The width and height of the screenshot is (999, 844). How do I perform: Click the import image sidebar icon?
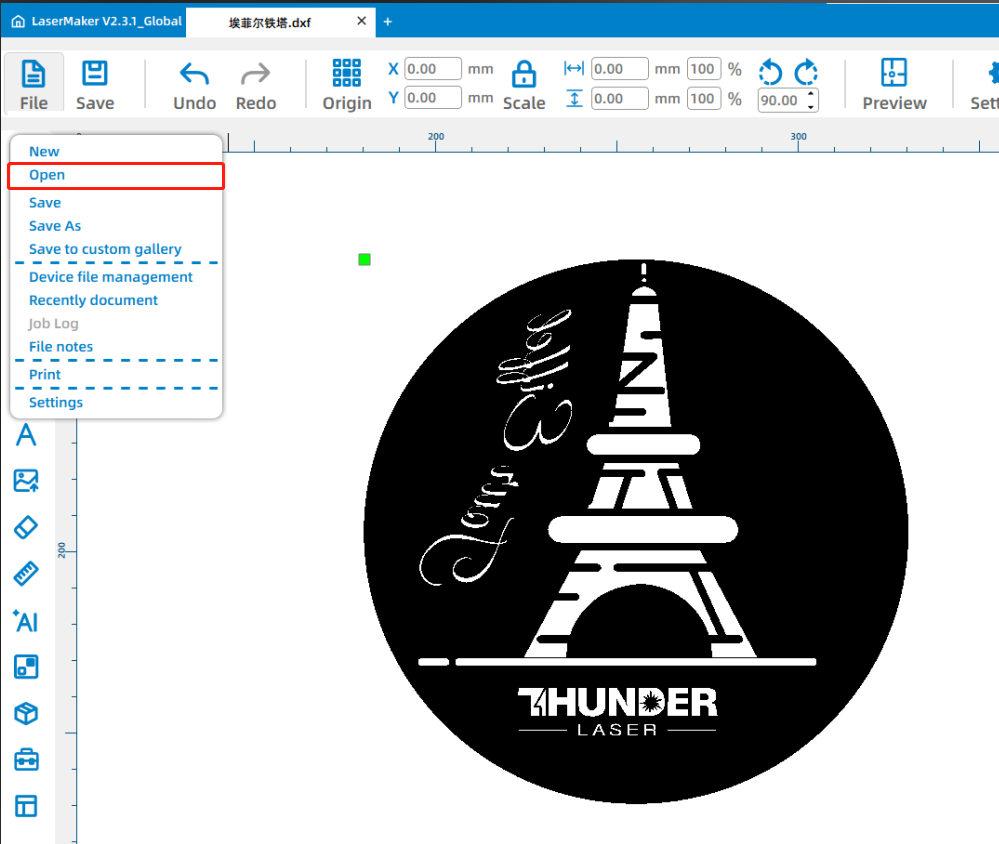coord(26,481)
